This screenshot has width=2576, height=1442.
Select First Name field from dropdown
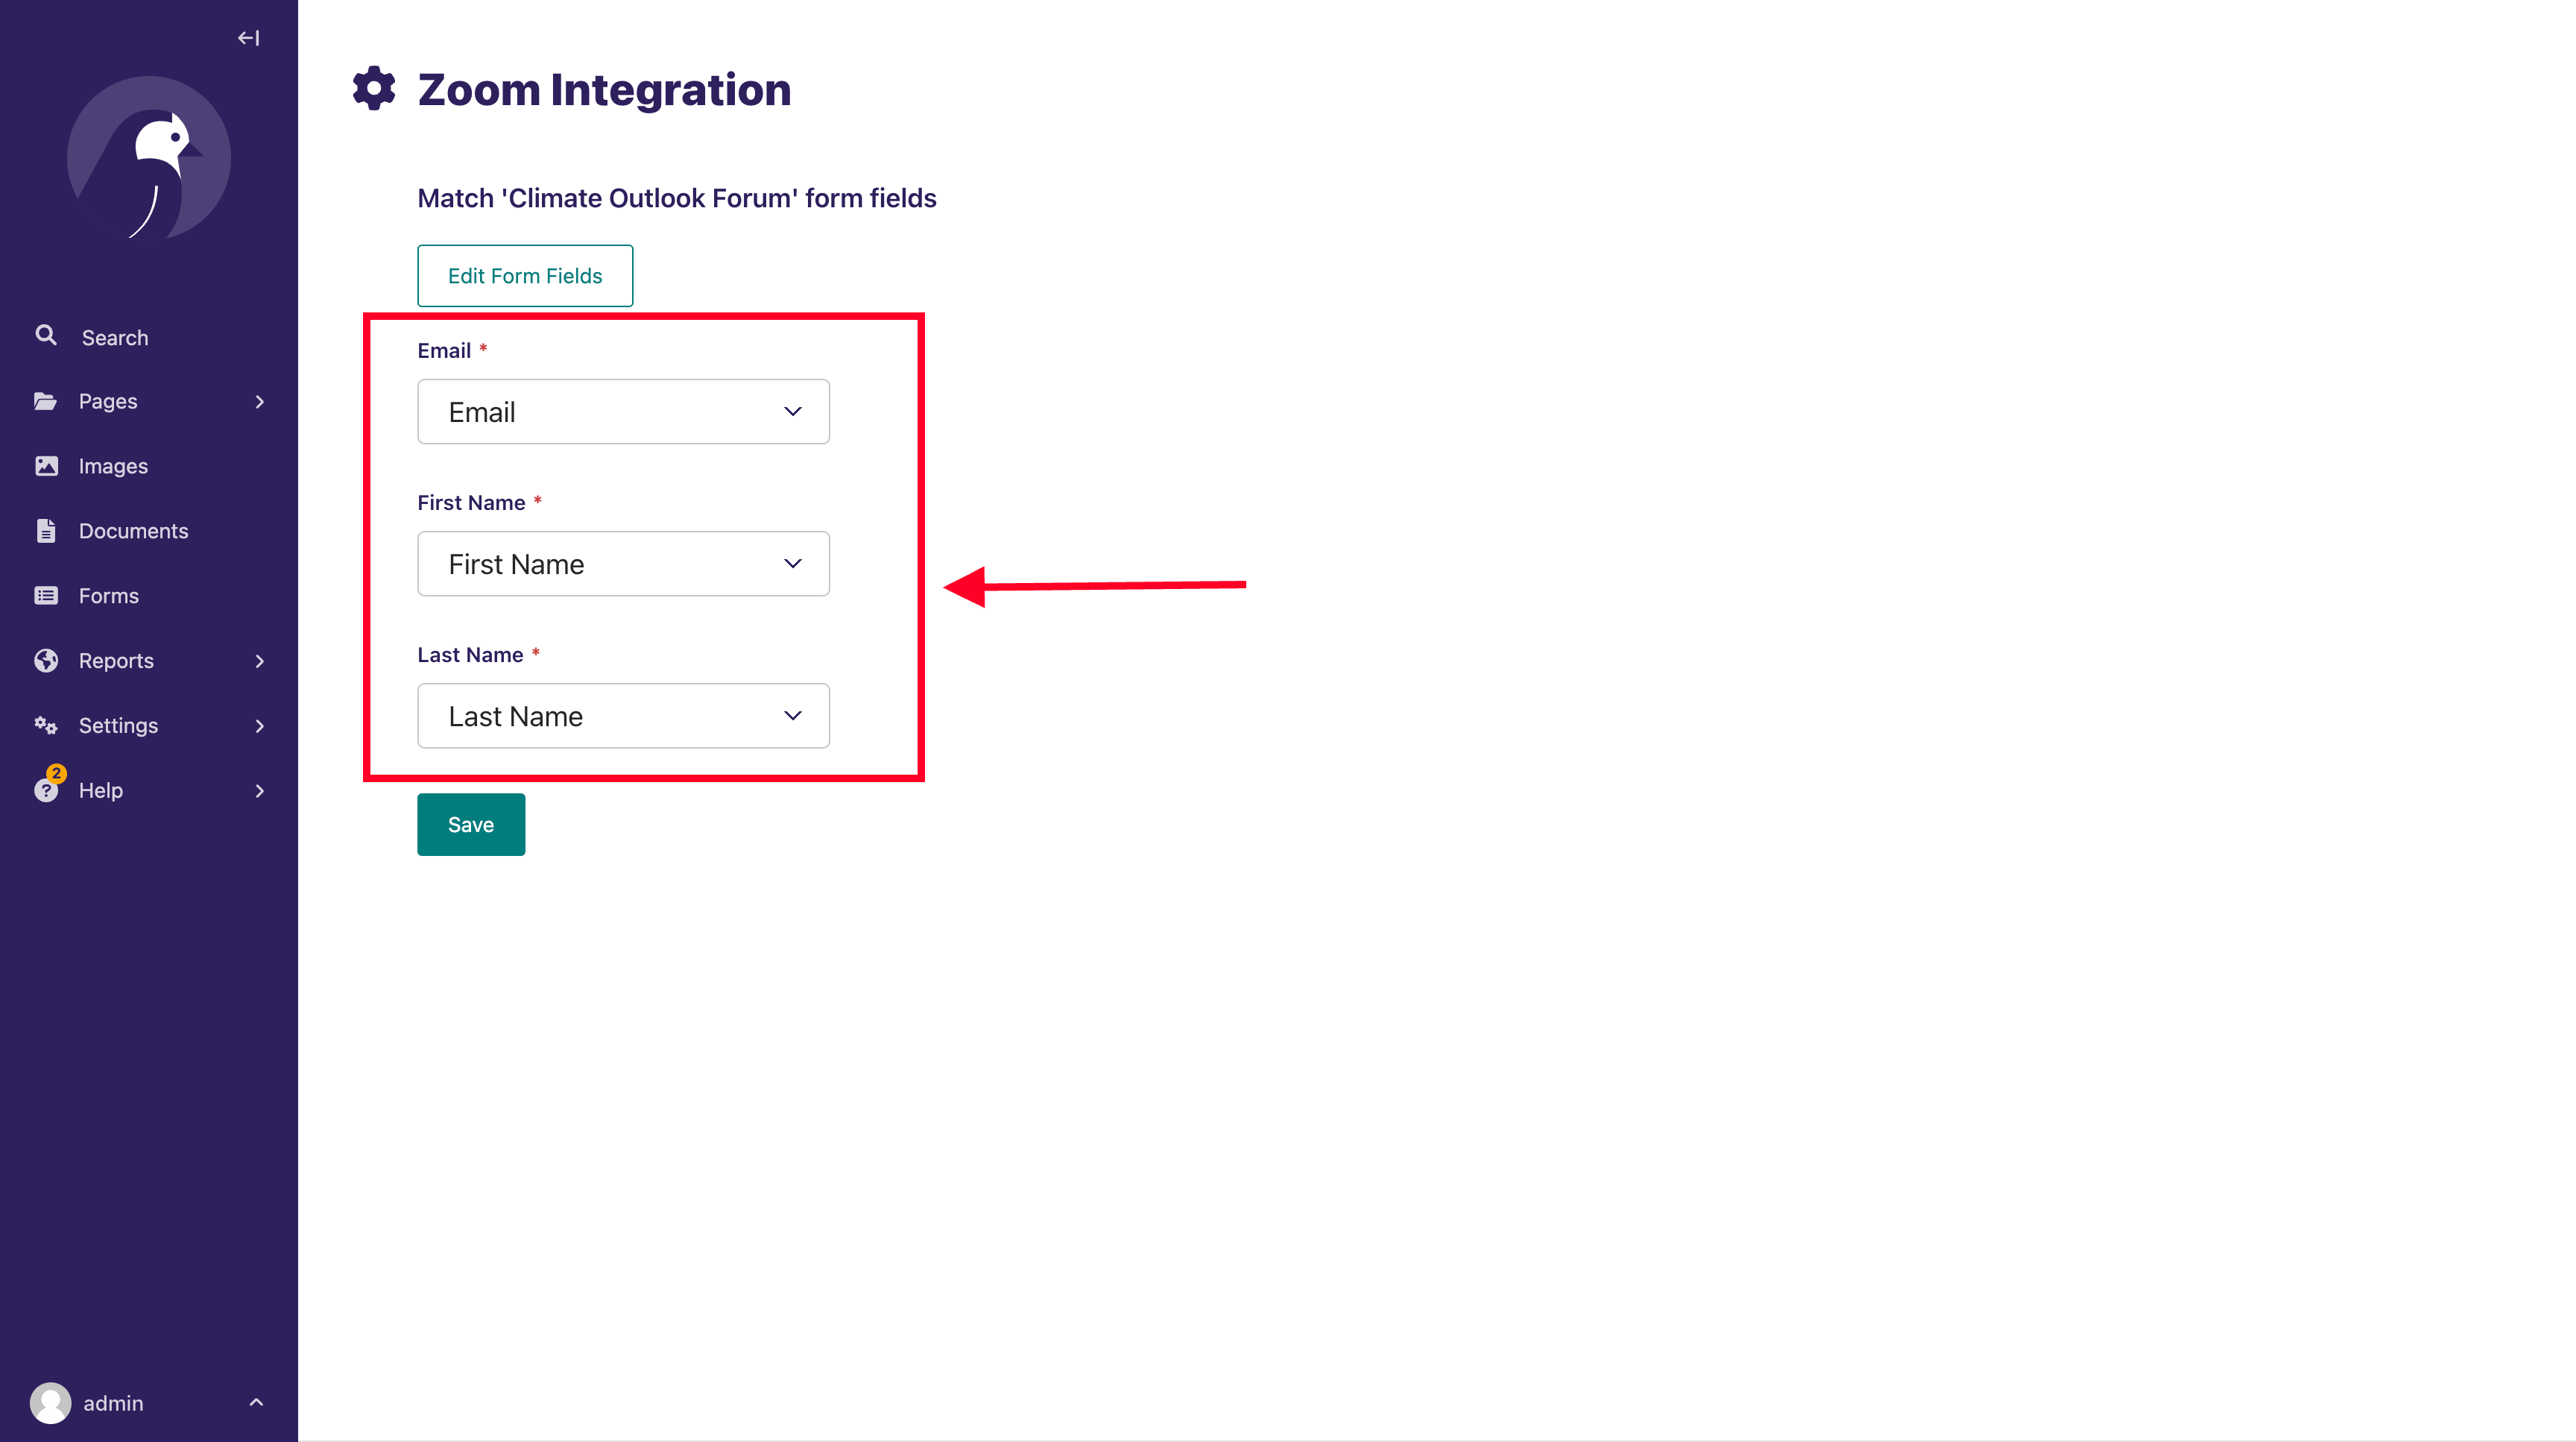(x=623, y=563)
